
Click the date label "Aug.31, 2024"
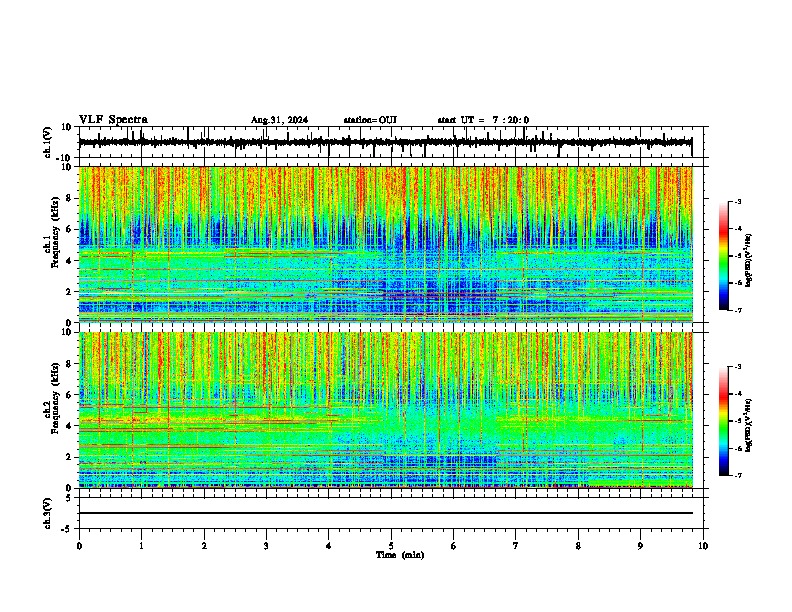point(279,120)
